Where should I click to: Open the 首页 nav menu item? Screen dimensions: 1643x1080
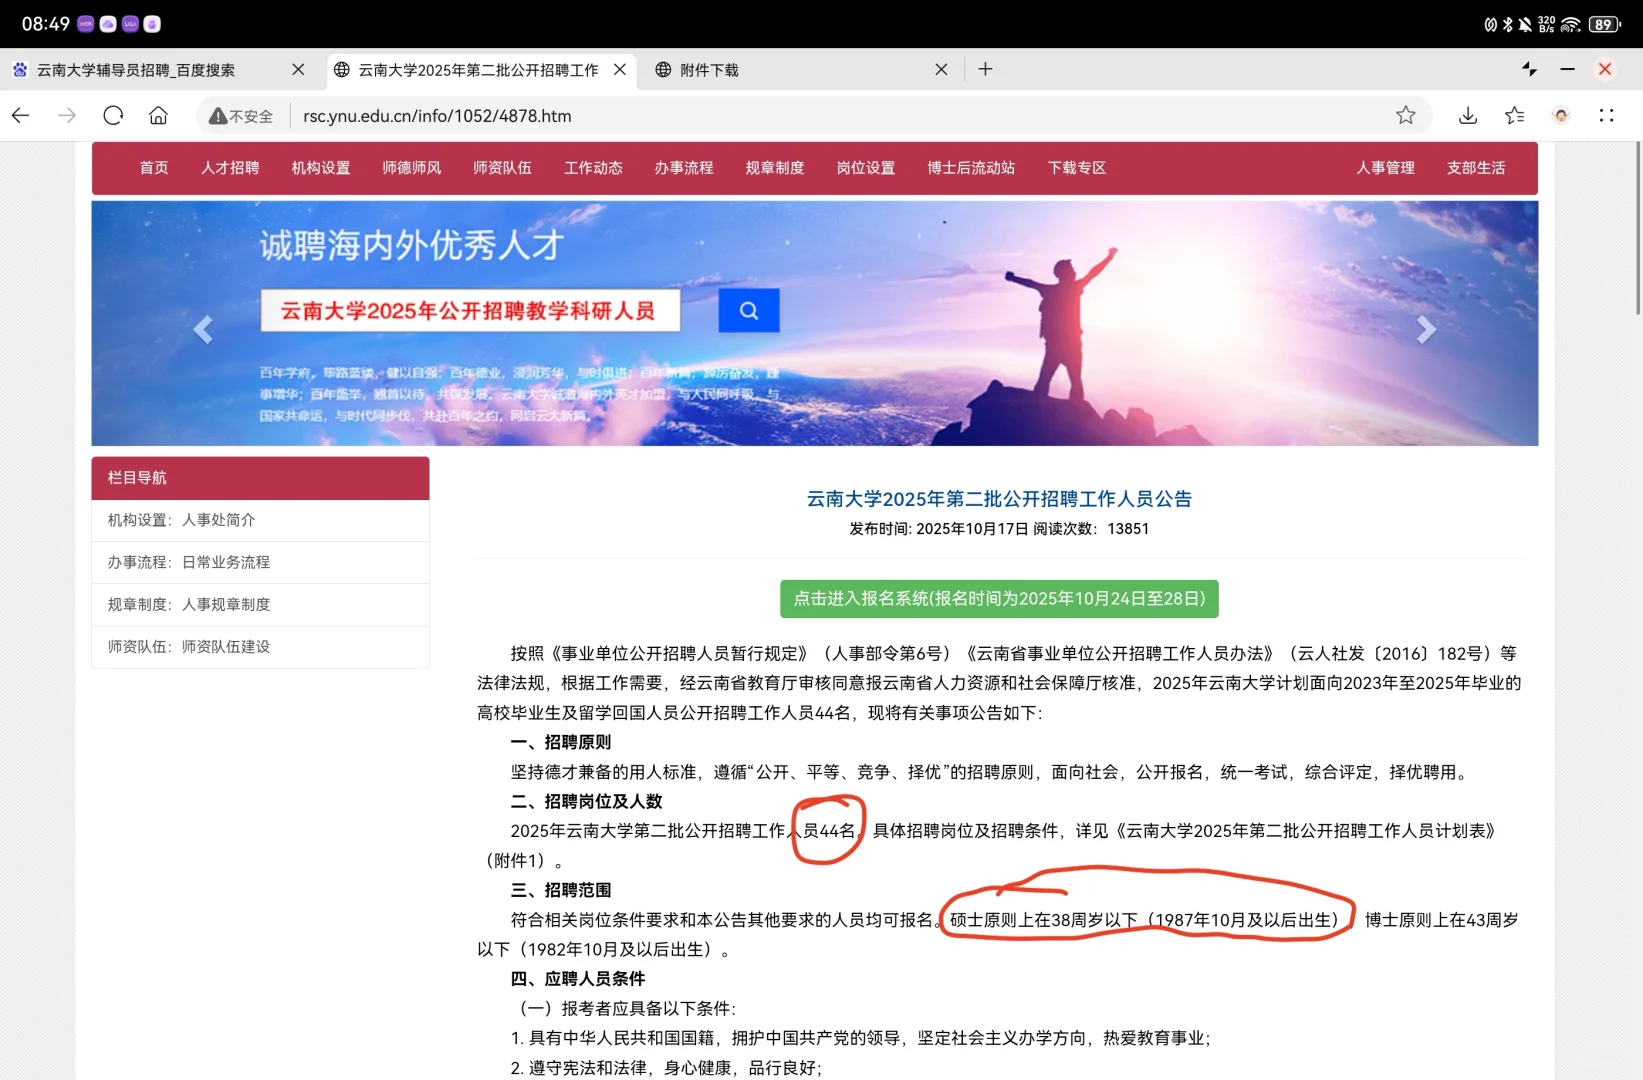click(154, 168)
